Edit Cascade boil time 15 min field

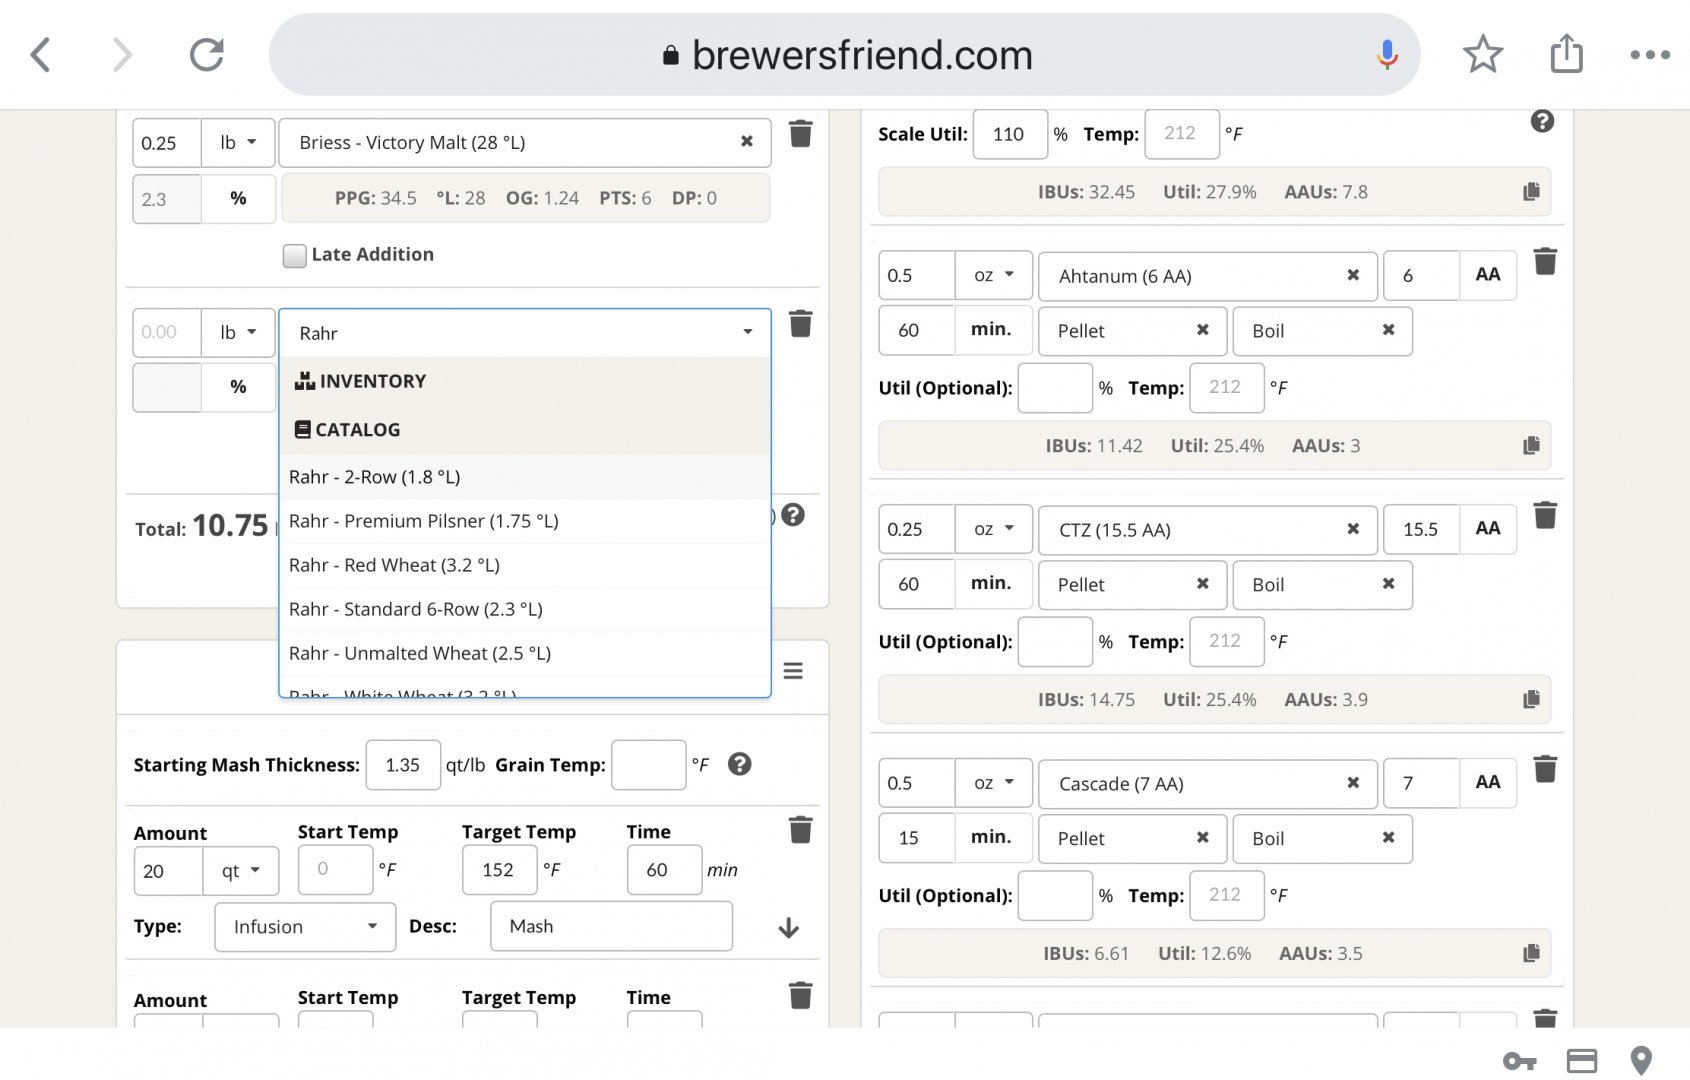tap(917, 838)
